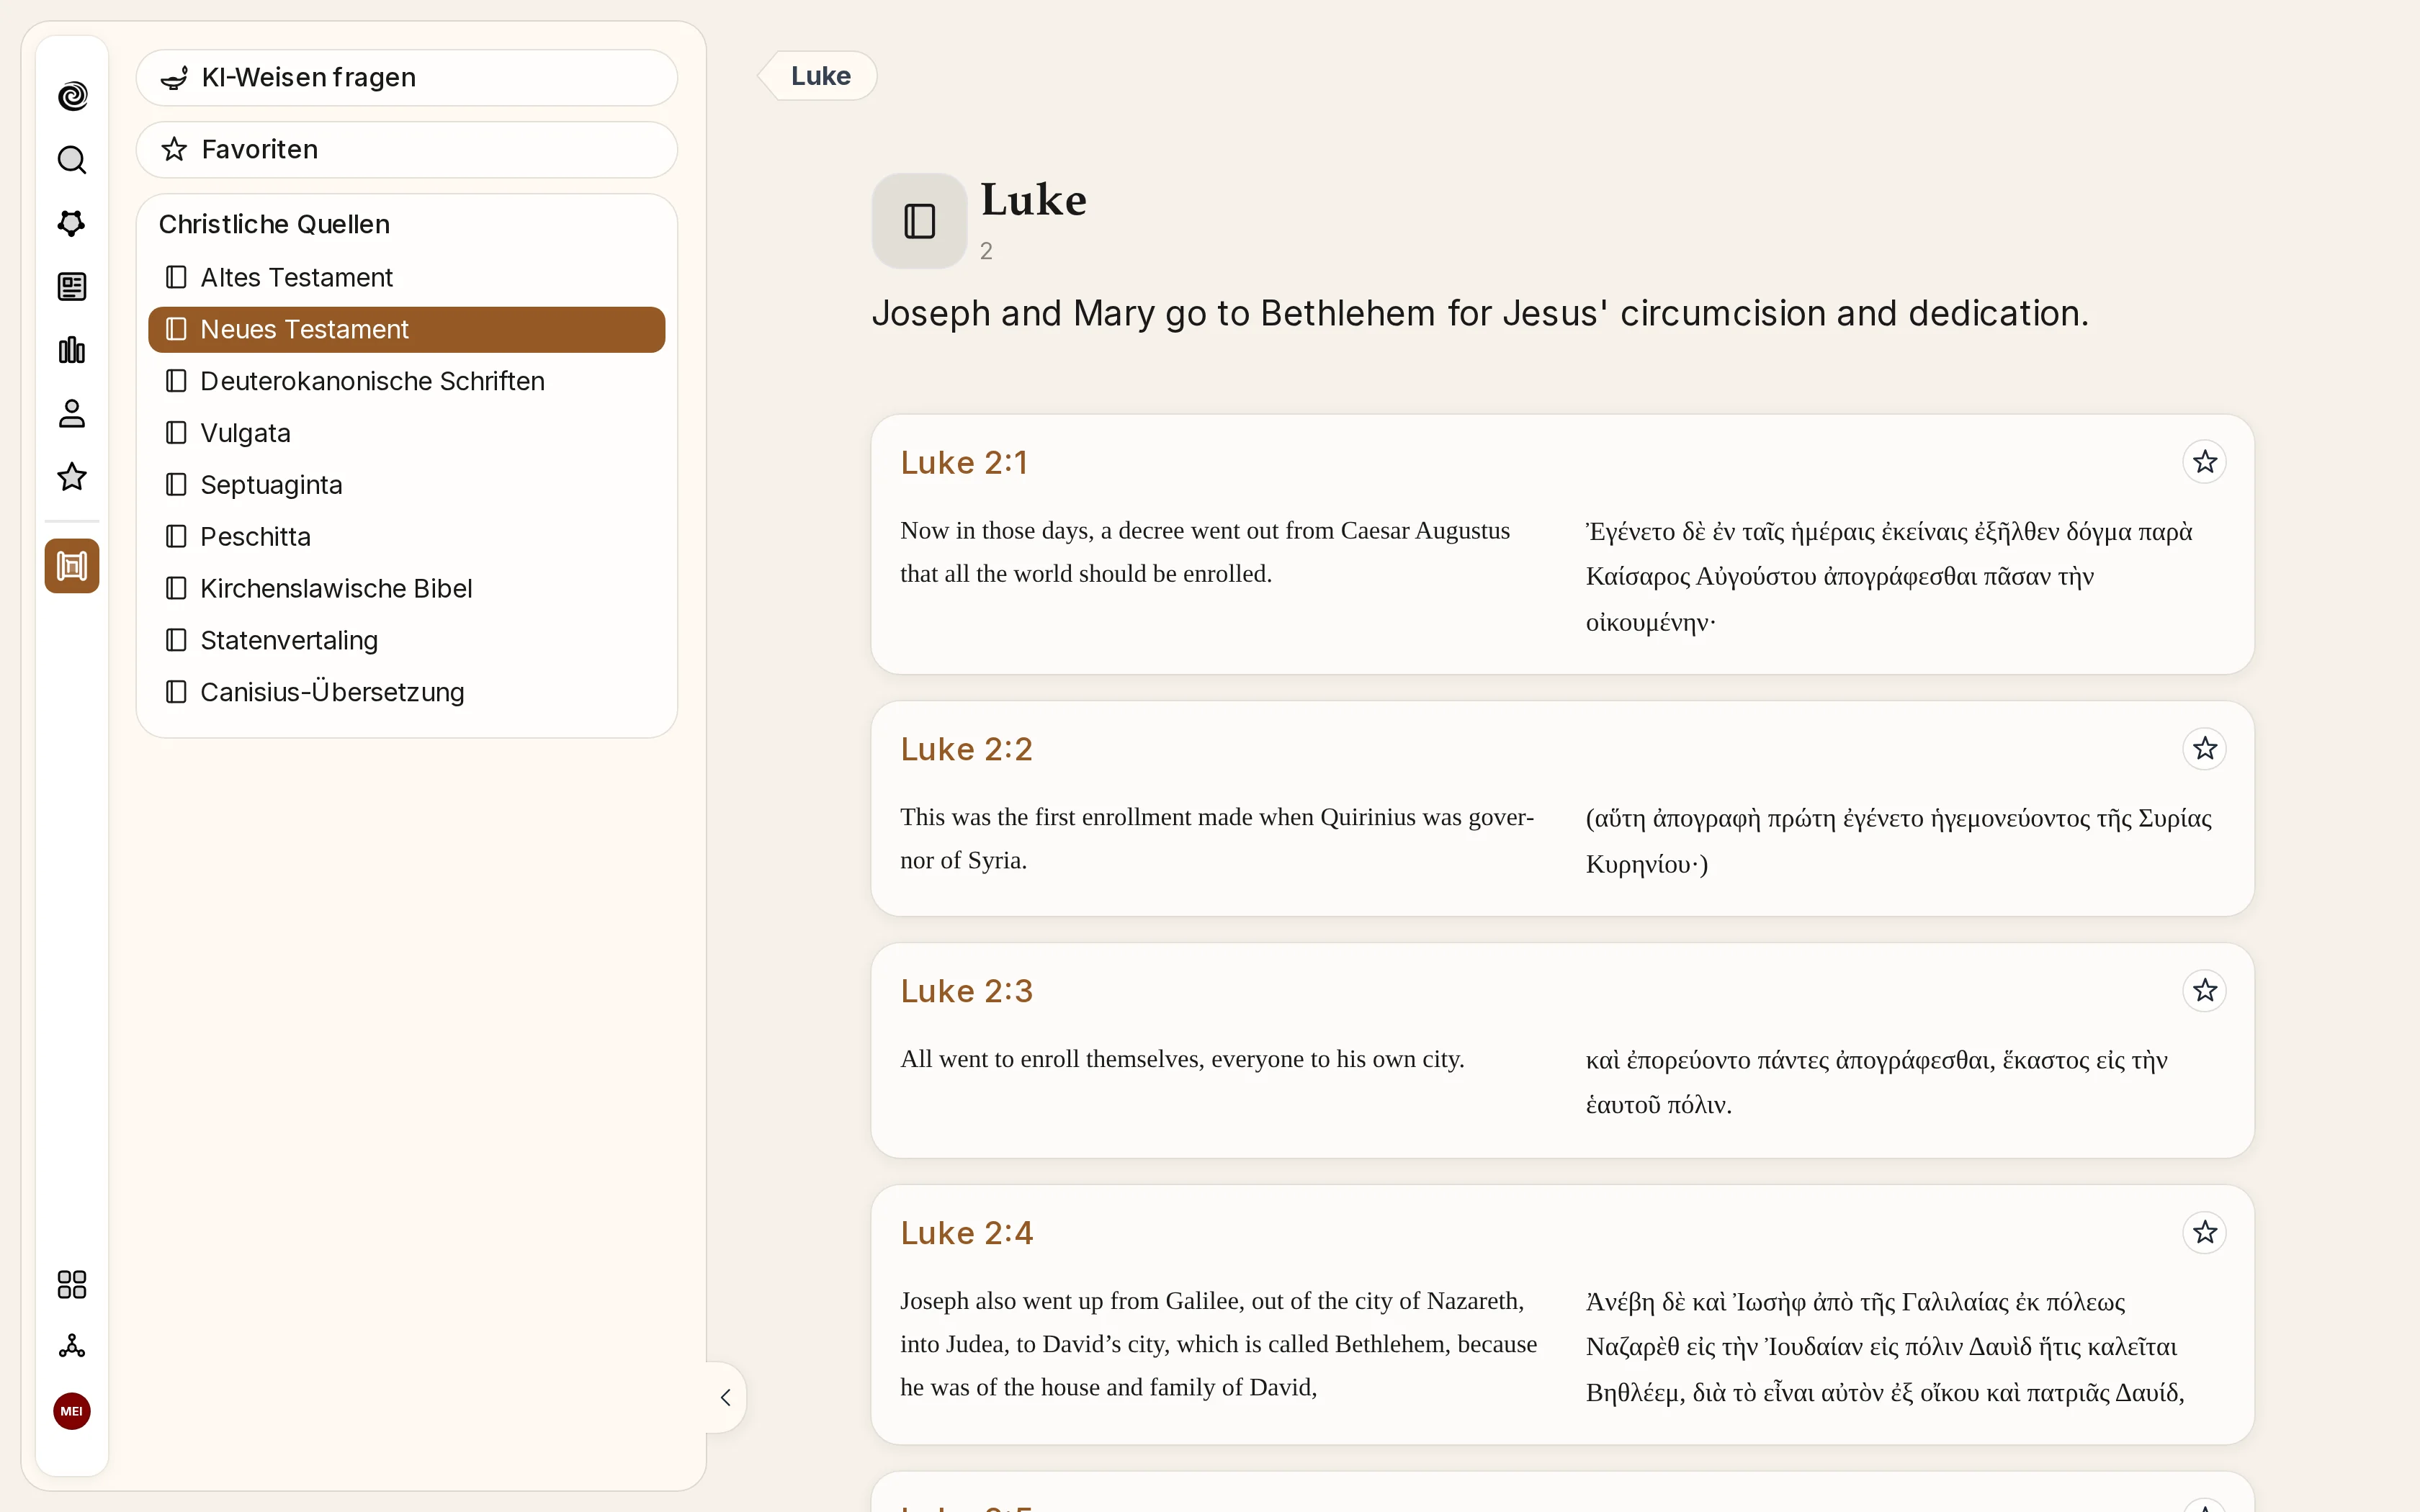
Task: Star verse Luke 2:3 as favorite
Action: 2204,991
